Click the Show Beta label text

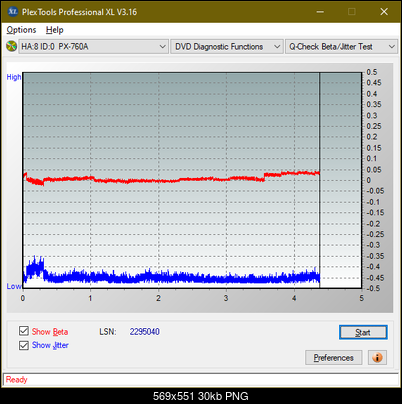coord(50,332)
